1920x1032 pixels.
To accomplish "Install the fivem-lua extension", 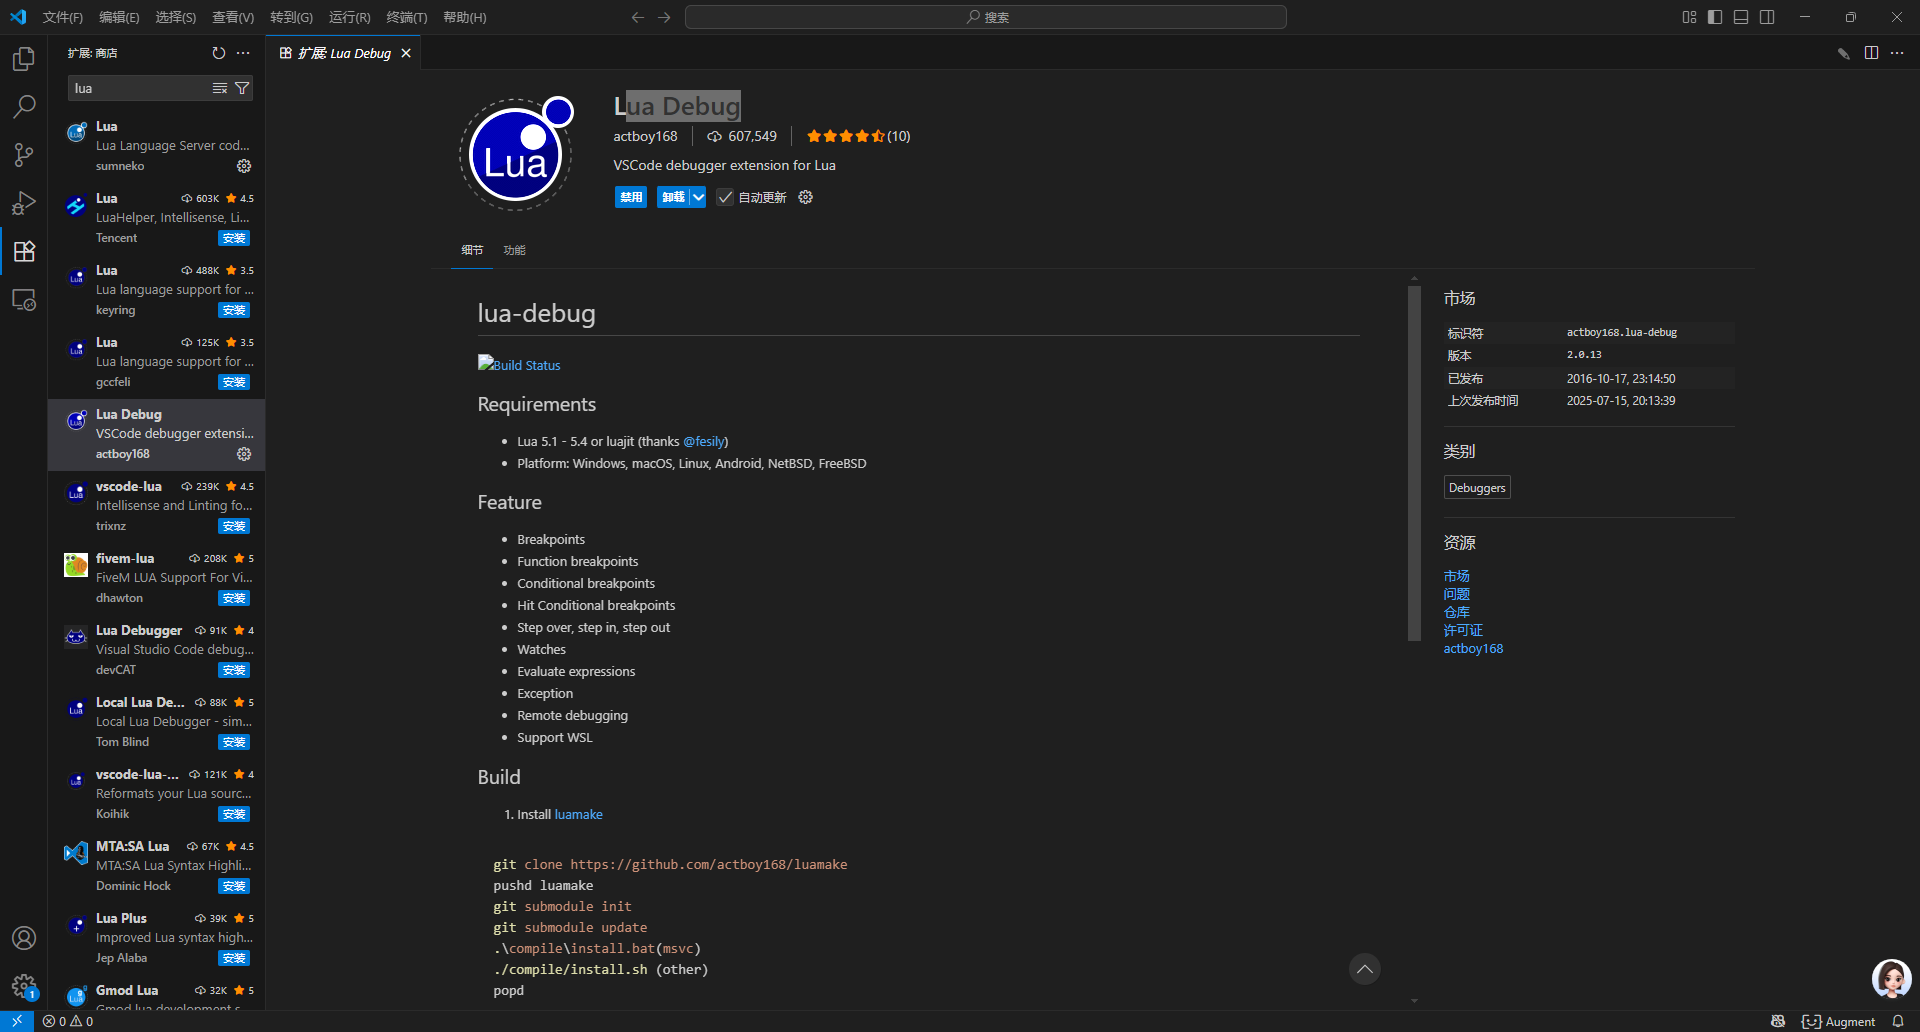I will 234,598.
